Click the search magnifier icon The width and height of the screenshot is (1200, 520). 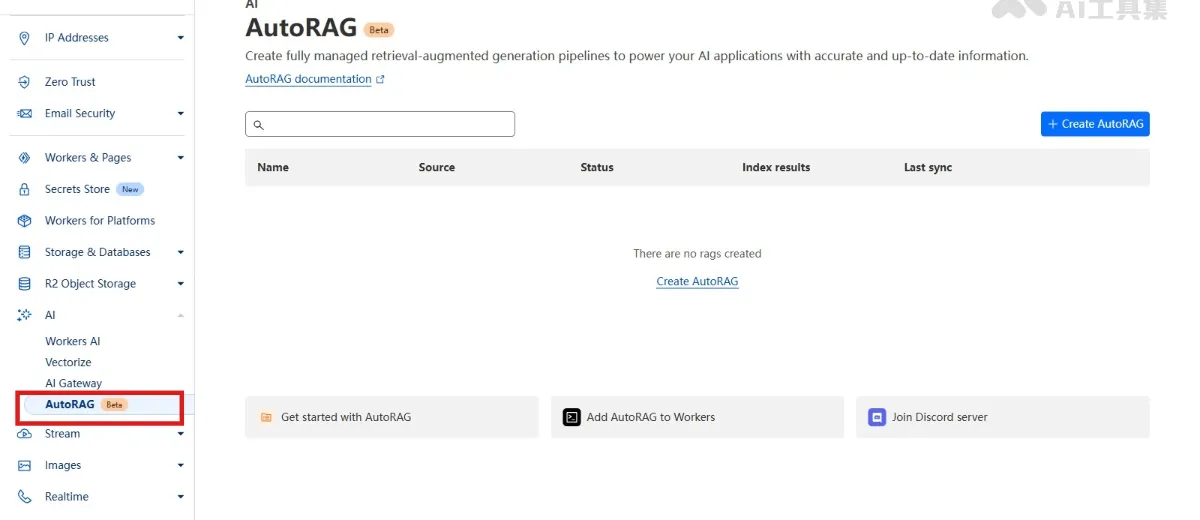(258, 125)
